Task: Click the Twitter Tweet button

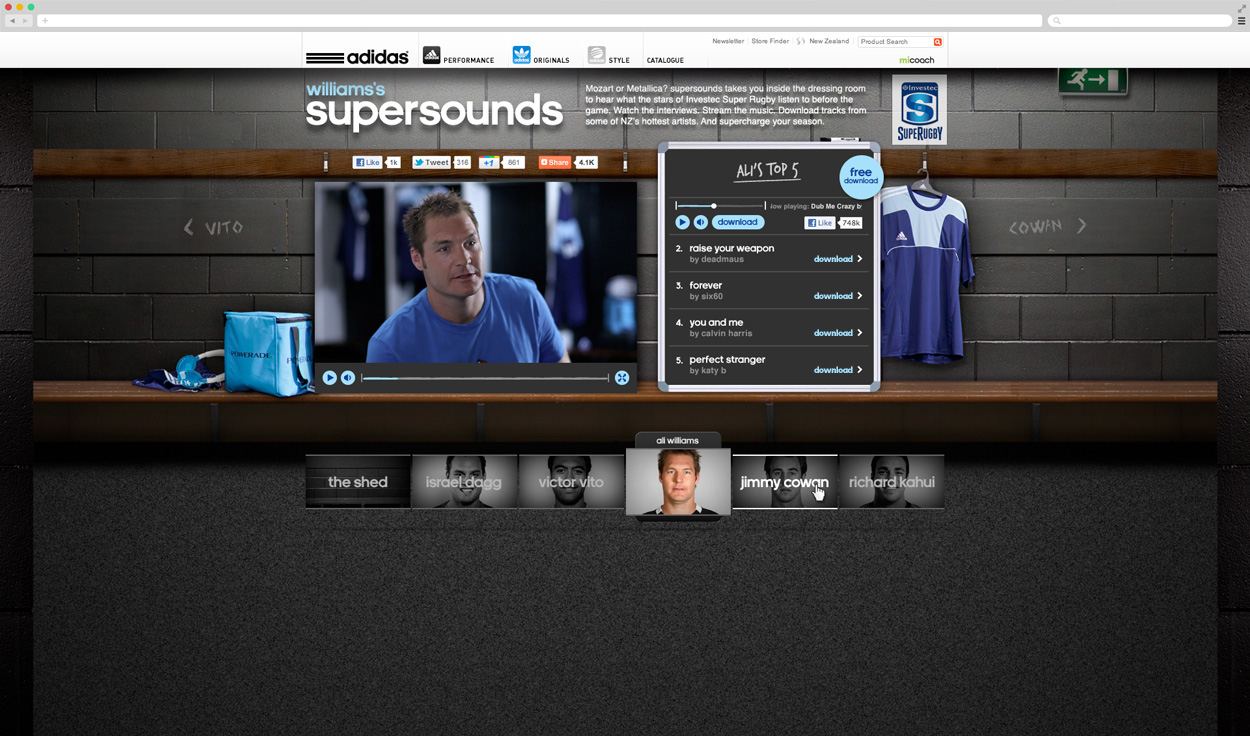Action: (x=432, y=162)
